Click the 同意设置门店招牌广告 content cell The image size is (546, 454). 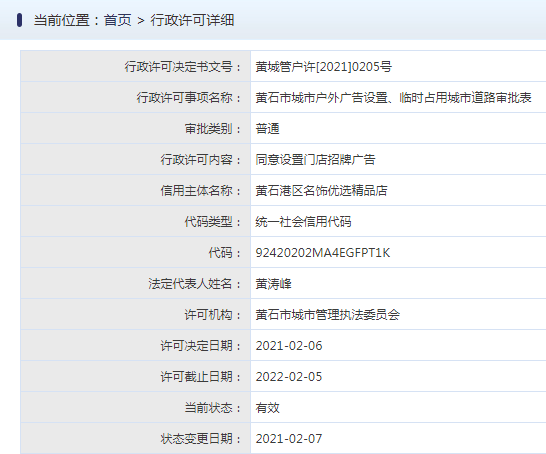click(398, 159)
